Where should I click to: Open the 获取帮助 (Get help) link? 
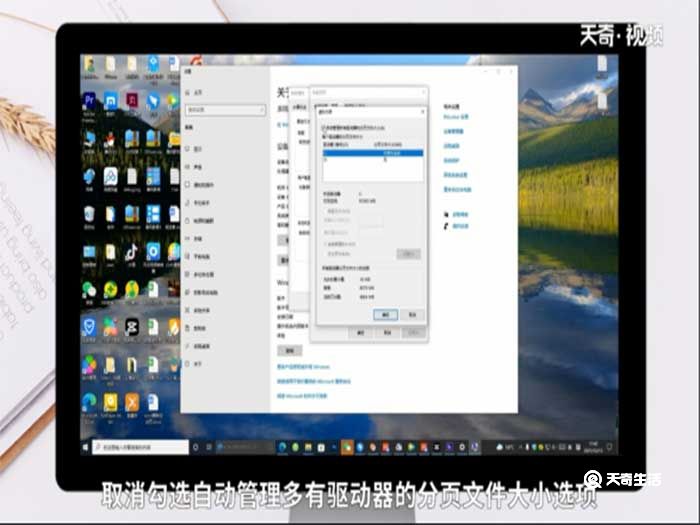tap(462, 213)
